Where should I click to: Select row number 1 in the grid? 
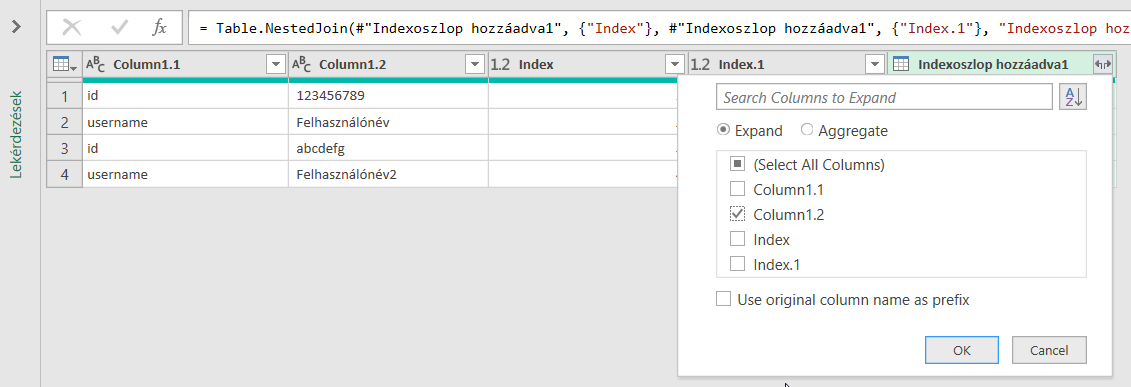pos(65,95)
